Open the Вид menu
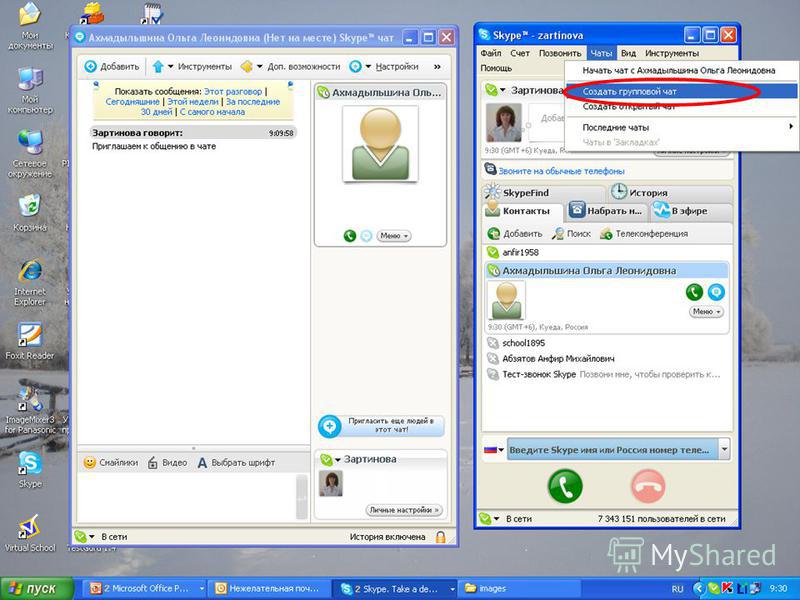The width and height of the screenshot is (800, 600). [x=628, y=53]
